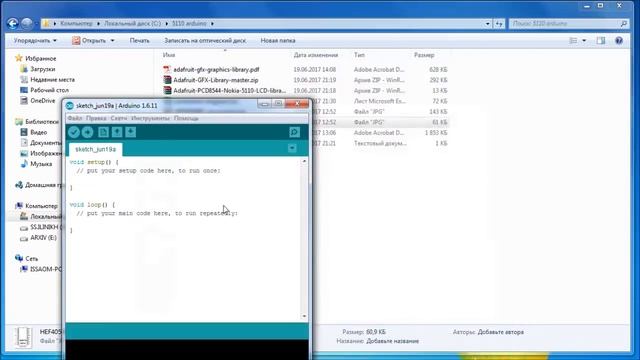This screenshot has height=360, width=640.
Task: Click the PDF icon of adafruit-gfx-graphics-library
Action: tap(167, 69)
